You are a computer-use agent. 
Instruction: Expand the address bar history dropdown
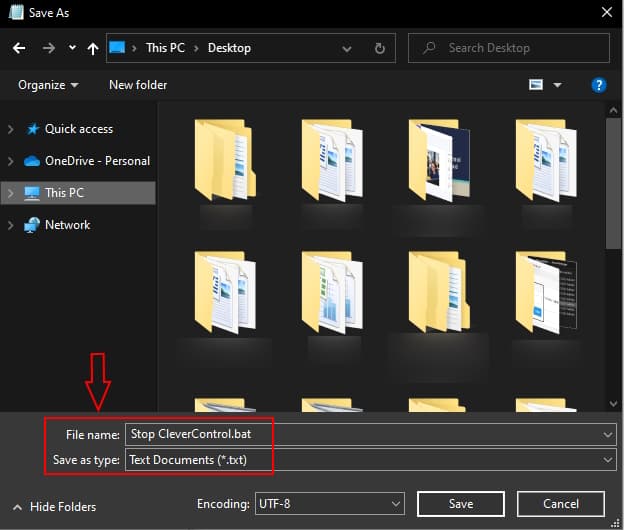pos(347,49)
